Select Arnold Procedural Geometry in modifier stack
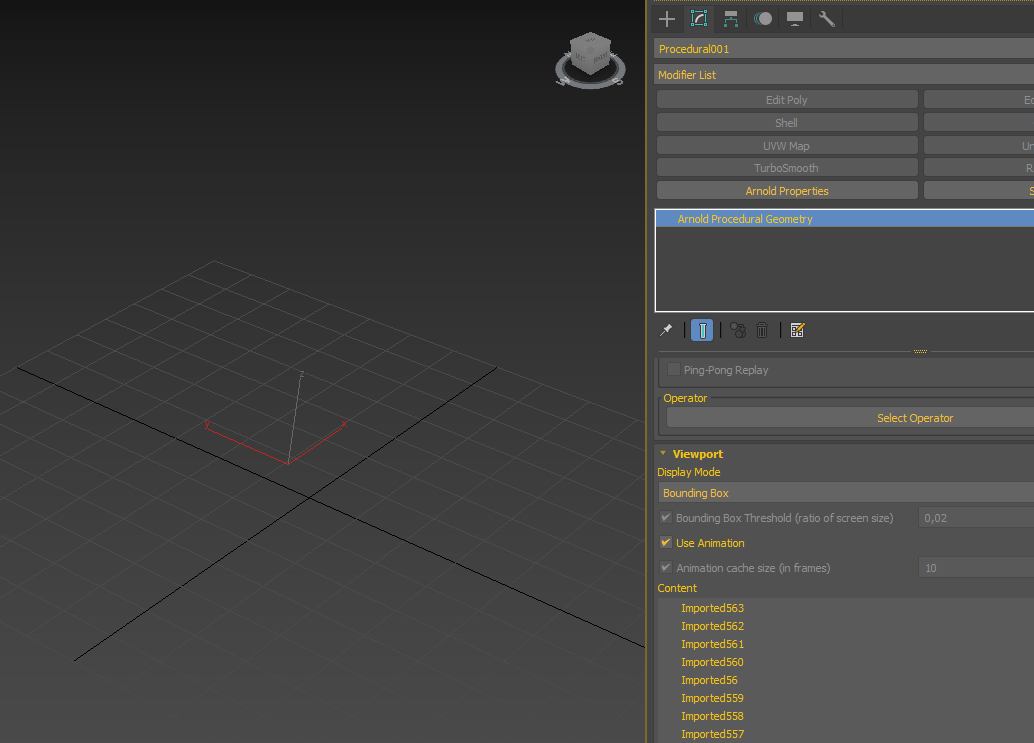Viewport: 1034px width, 743px height. [745, 219]
